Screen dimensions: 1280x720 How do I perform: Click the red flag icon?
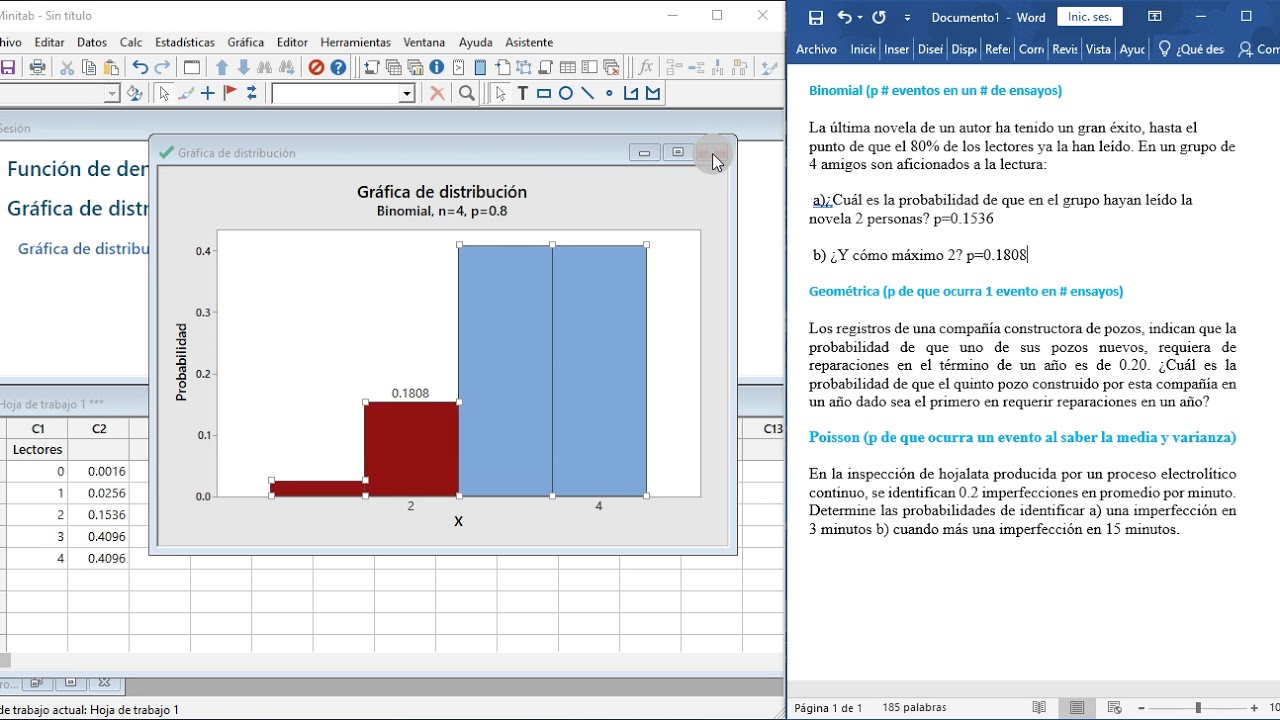[229, 93]
